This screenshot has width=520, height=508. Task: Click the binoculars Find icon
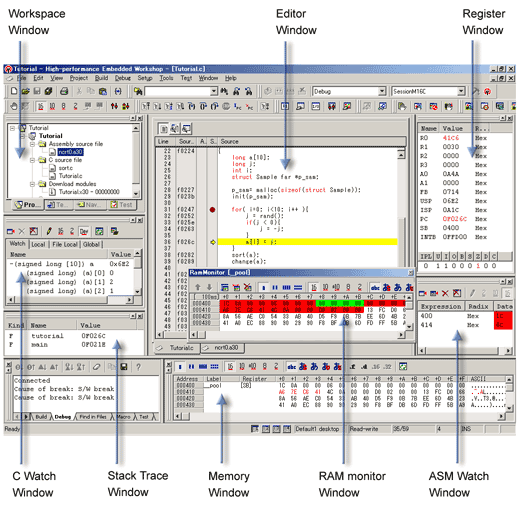click(225, 91)
